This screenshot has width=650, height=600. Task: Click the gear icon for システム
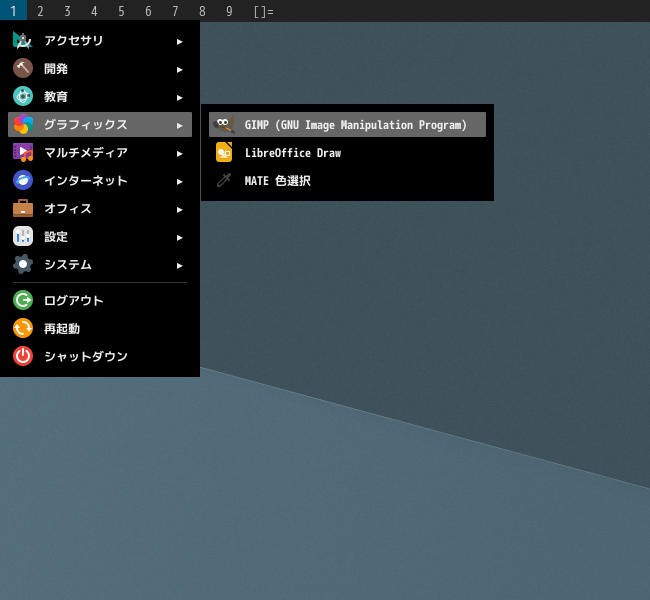pos(23,265)
